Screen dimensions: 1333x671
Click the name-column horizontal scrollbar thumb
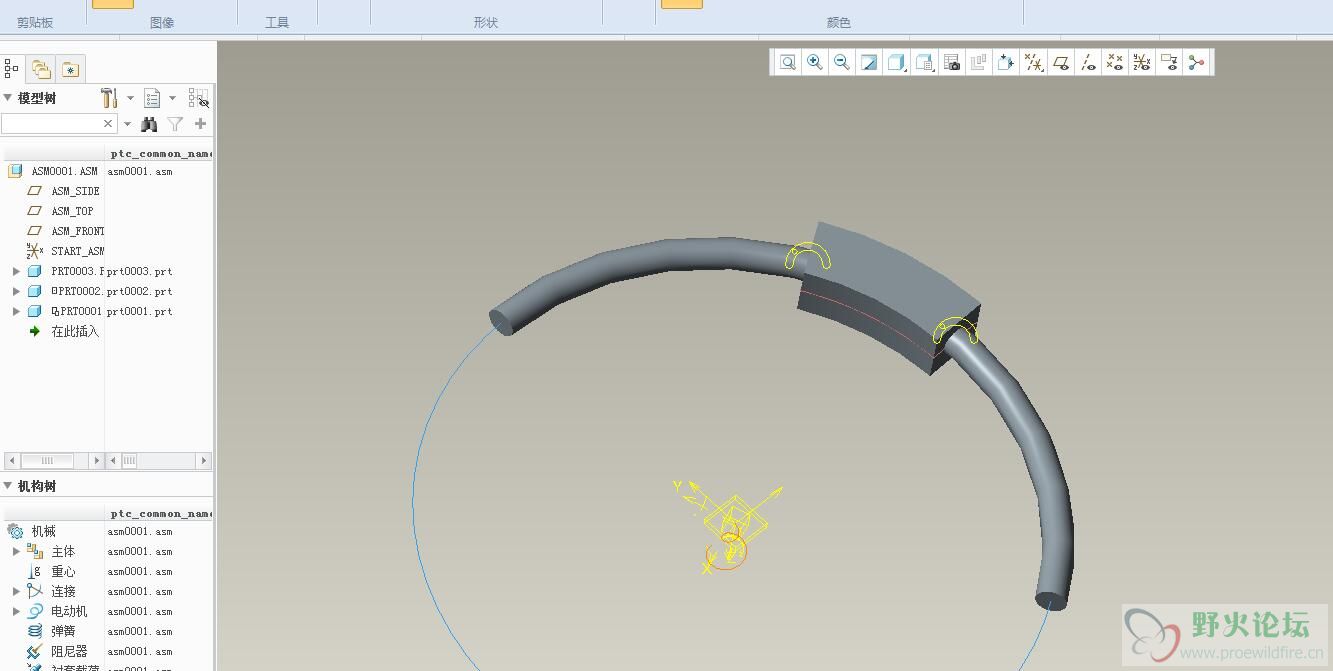coord(48,461)
